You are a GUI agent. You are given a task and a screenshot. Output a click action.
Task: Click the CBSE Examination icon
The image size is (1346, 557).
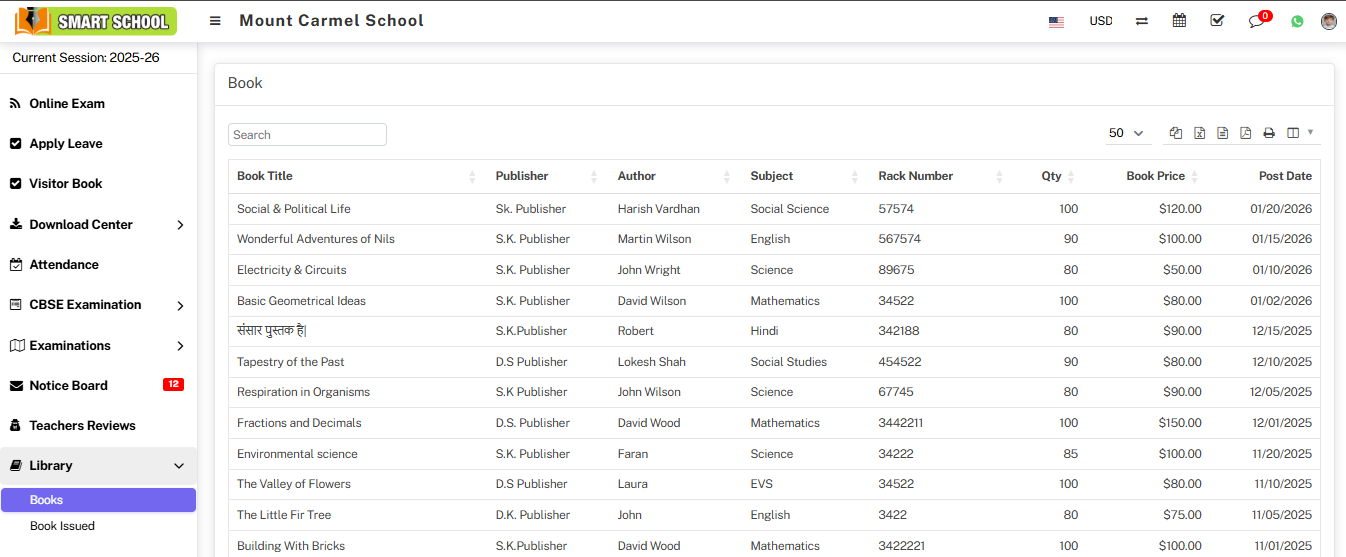(x=15, y=305)
